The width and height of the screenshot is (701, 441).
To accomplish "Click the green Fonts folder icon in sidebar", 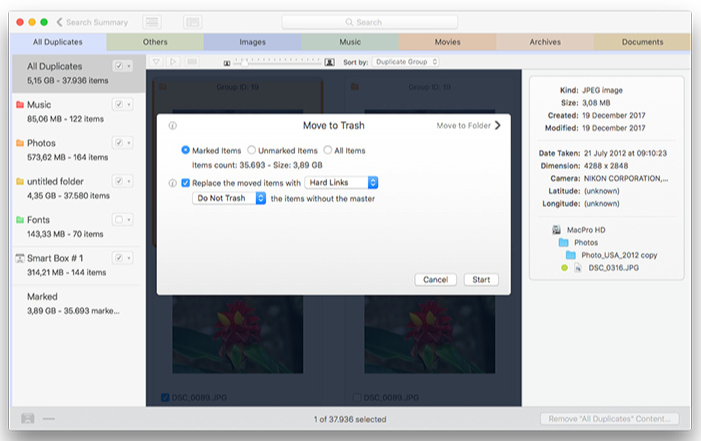I will (x=20, y=219).
